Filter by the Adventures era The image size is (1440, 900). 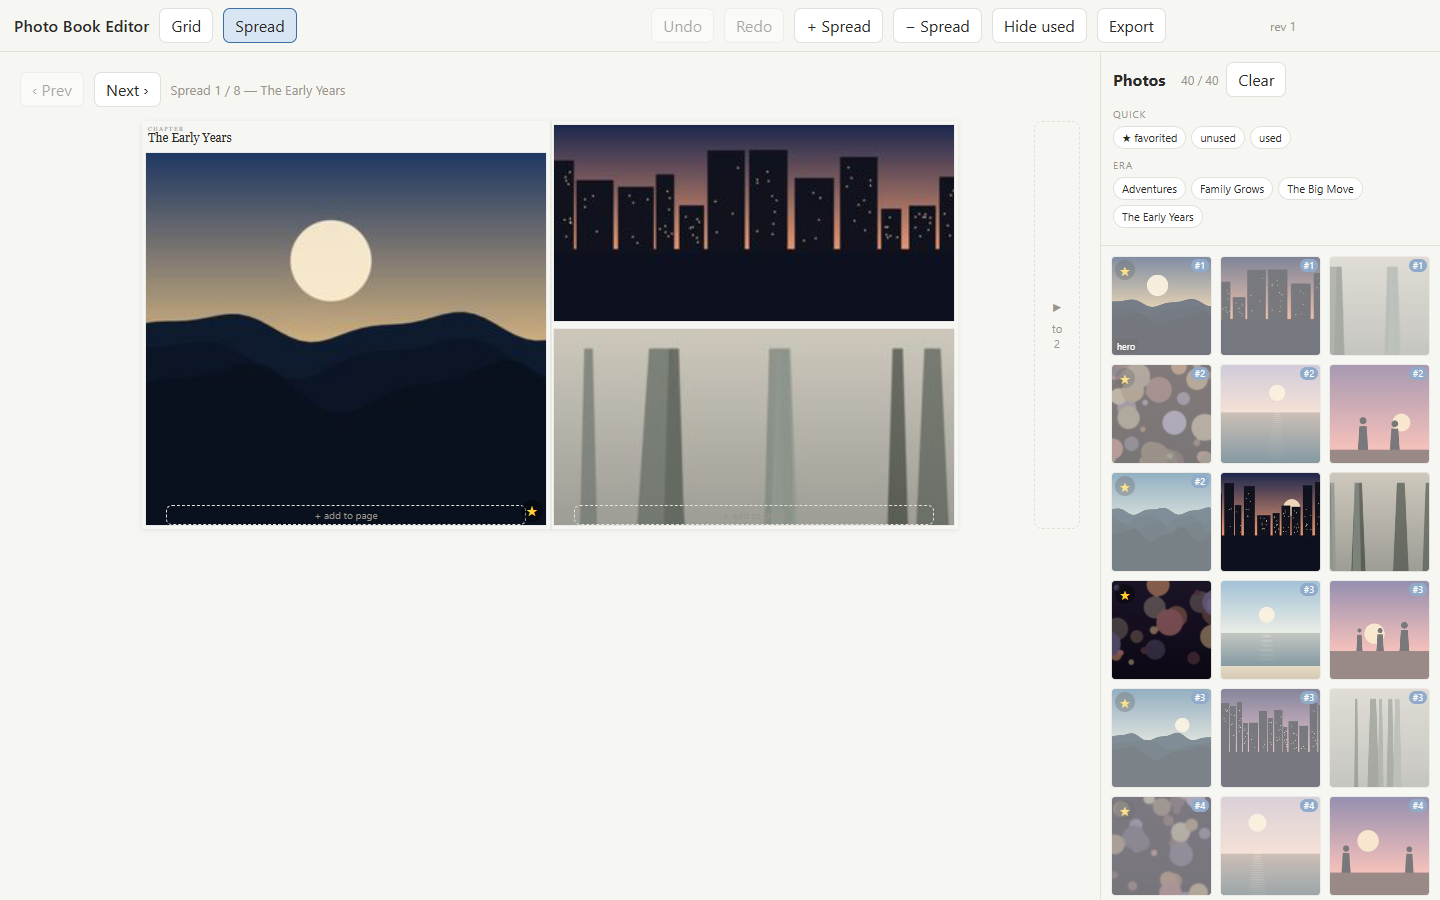[1149, 189]
